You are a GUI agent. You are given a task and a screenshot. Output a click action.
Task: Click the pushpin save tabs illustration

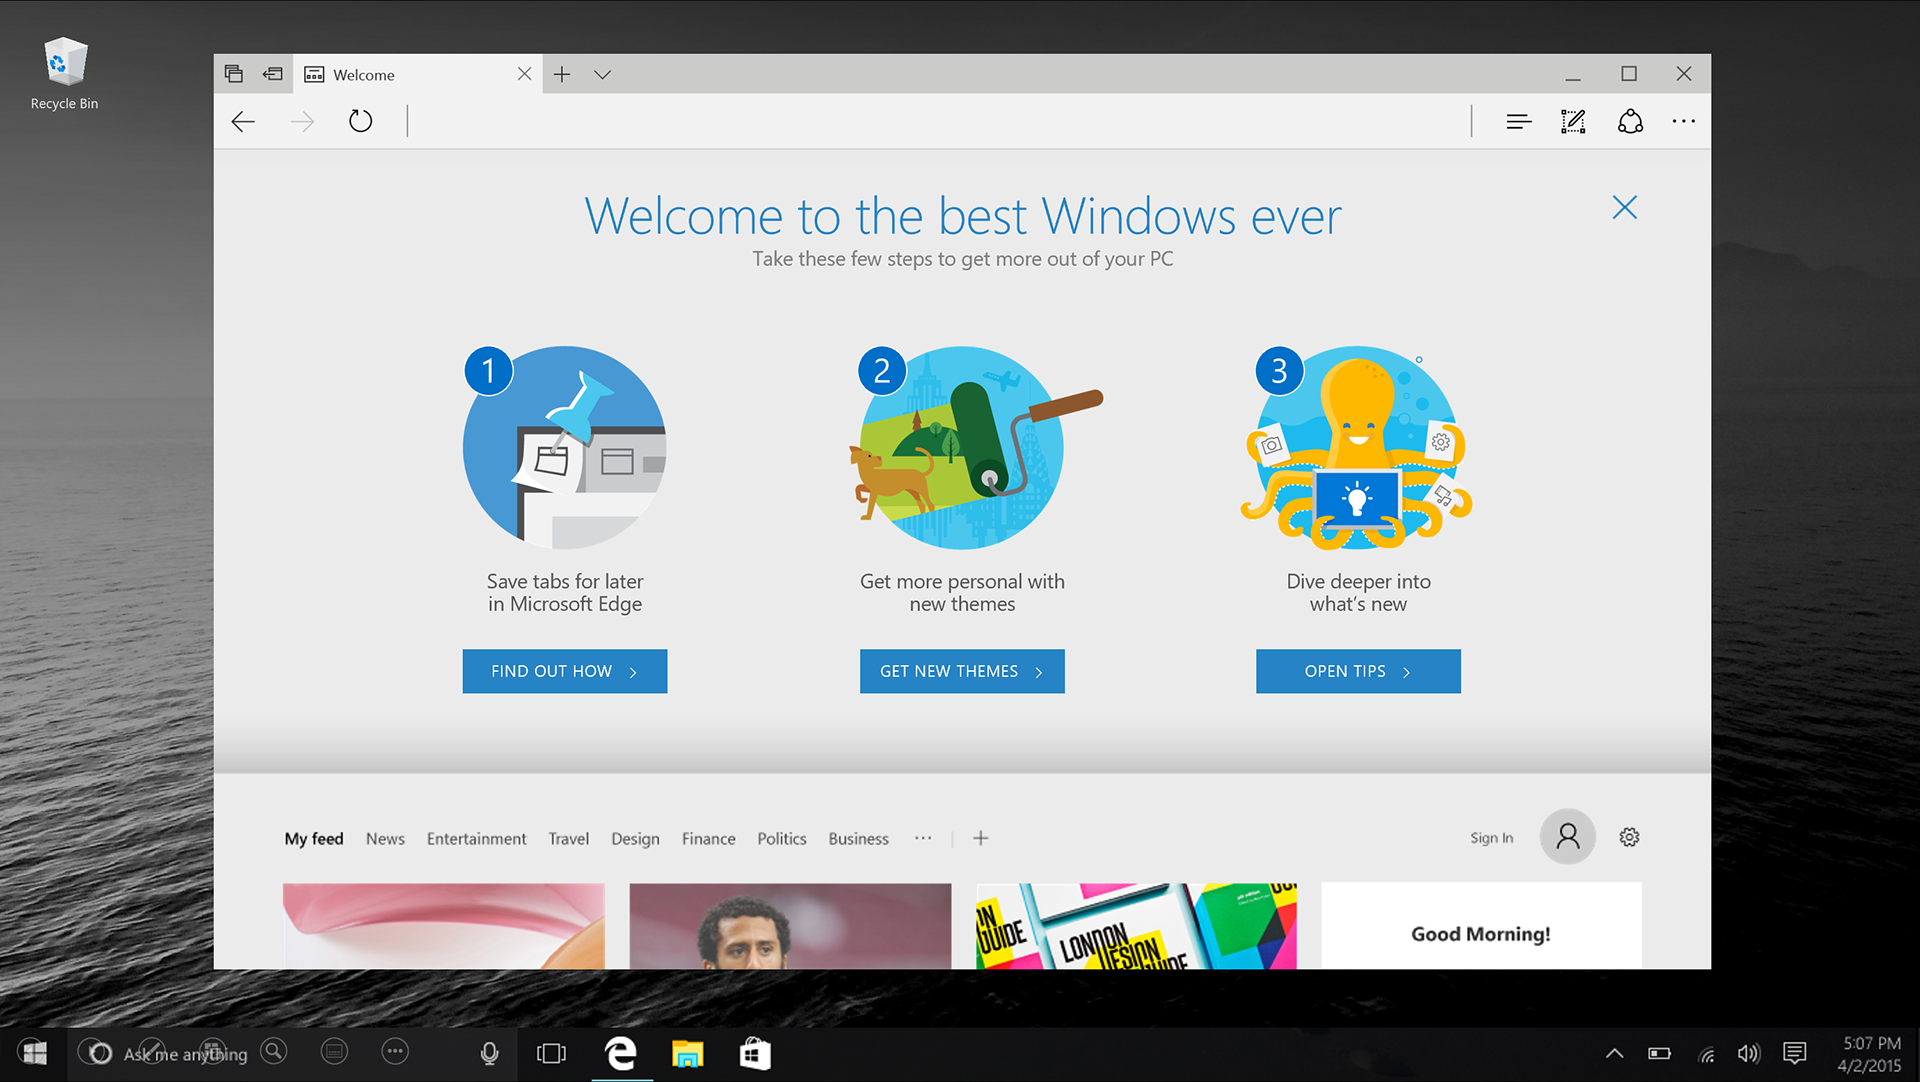click(565, 448)
